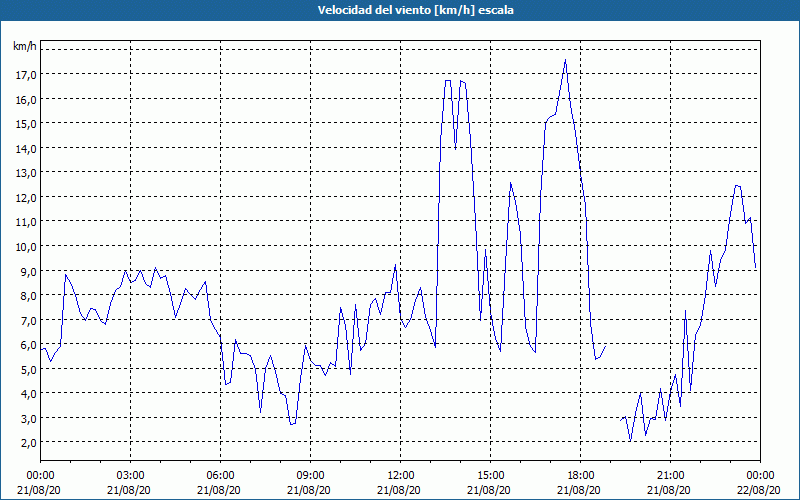800x500 pixels.
Task: Select the 15,0 y-axis label
Action: 26,124
